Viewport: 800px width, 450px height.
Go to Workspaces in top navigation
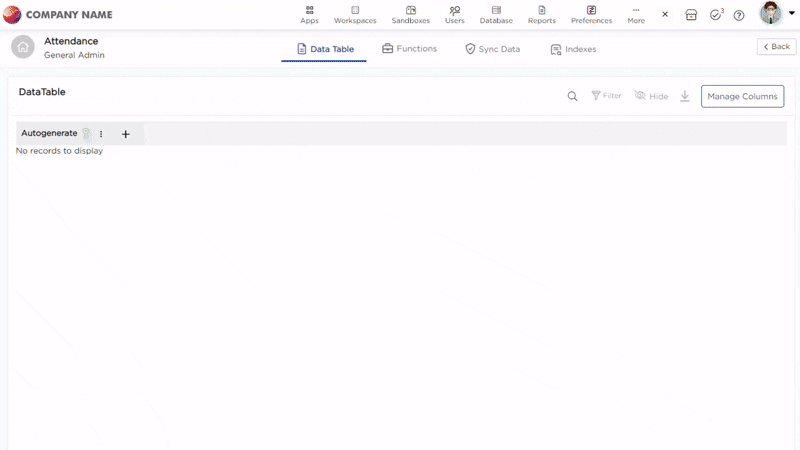pyautogui.click(x=355, y=14)
